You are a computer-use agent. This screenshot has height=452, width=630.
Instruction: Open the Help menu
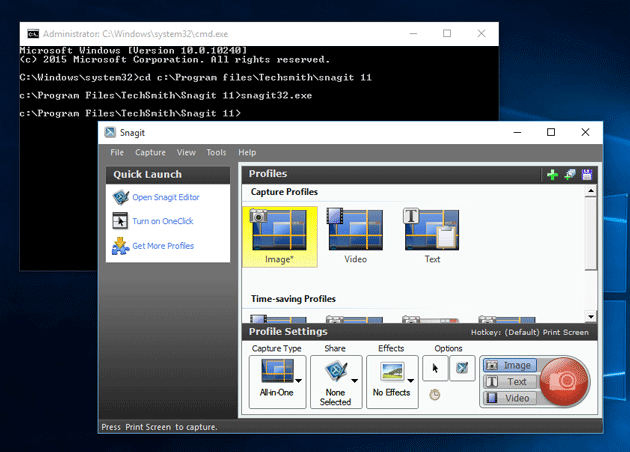point(247,153)
